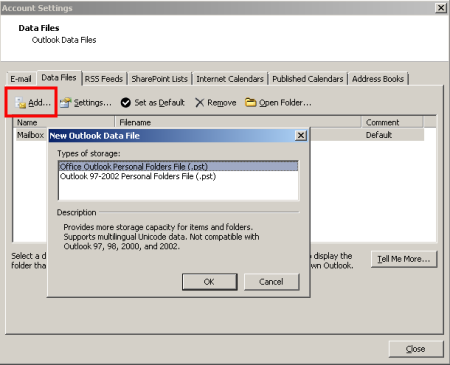
Task: Open the RSS Feeds tab
Action: [x=104, y=79]
